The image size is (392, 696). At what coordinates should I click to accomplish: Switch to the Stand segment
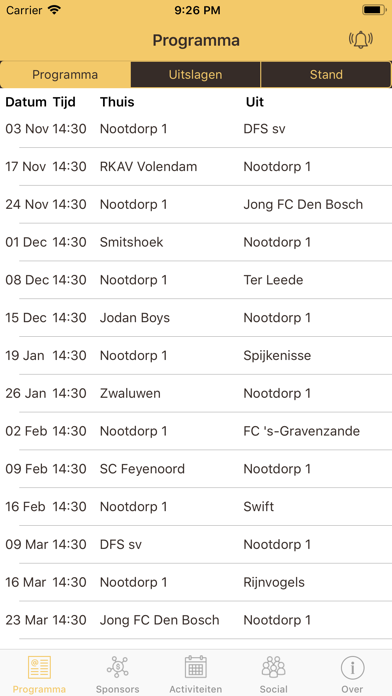326,75
